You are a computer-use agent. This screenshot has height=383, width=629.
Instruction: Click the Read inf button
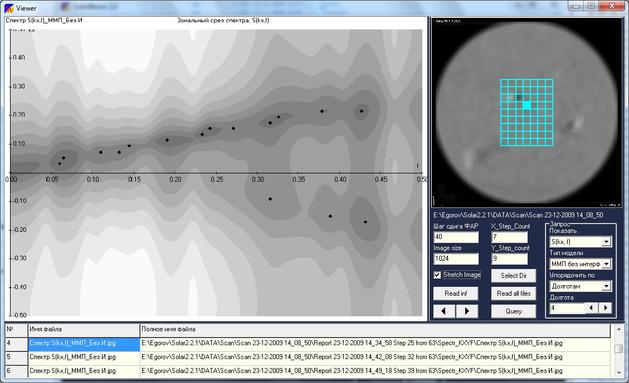456,294
